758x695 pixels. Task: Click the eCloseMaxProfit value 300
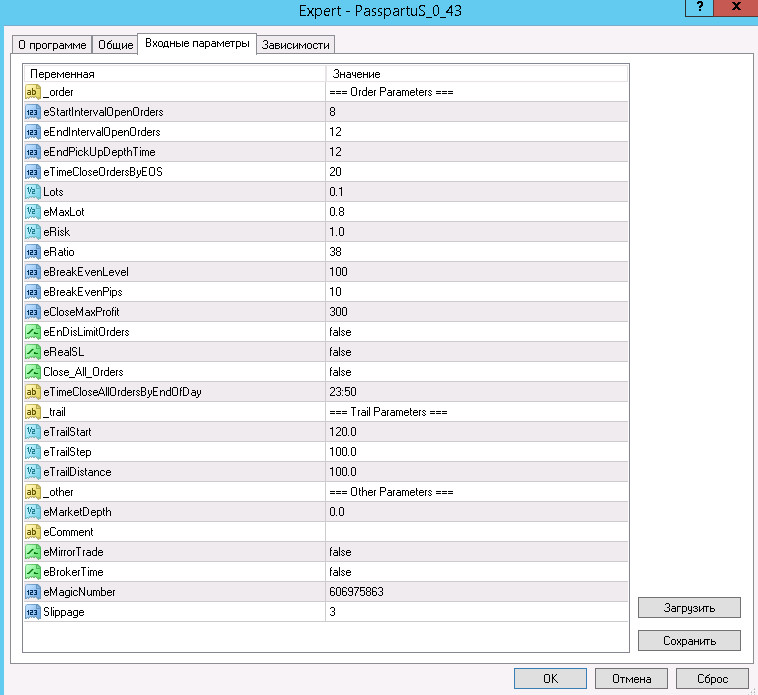point(338,312)
